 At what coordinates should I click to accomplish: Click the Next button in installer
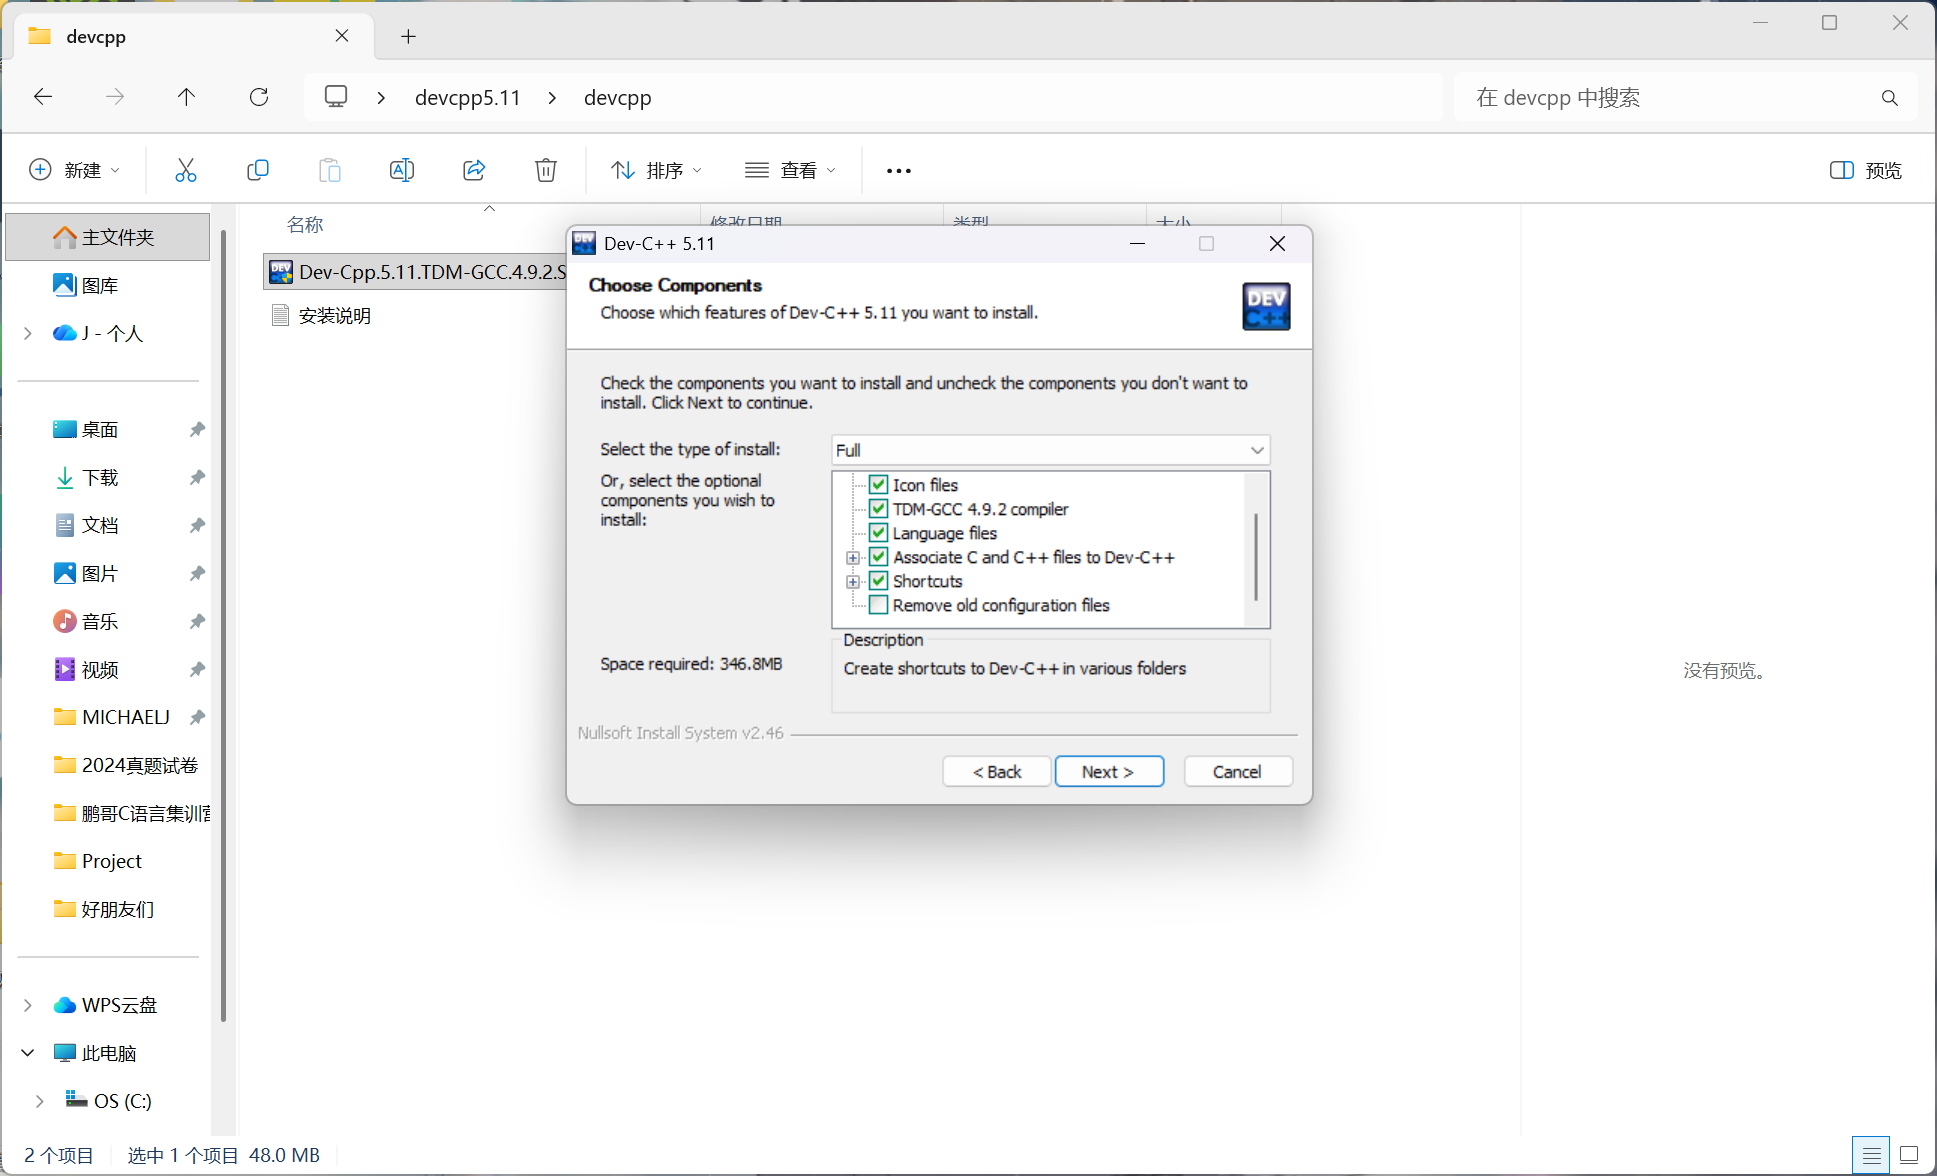[x=1108, y=772]
